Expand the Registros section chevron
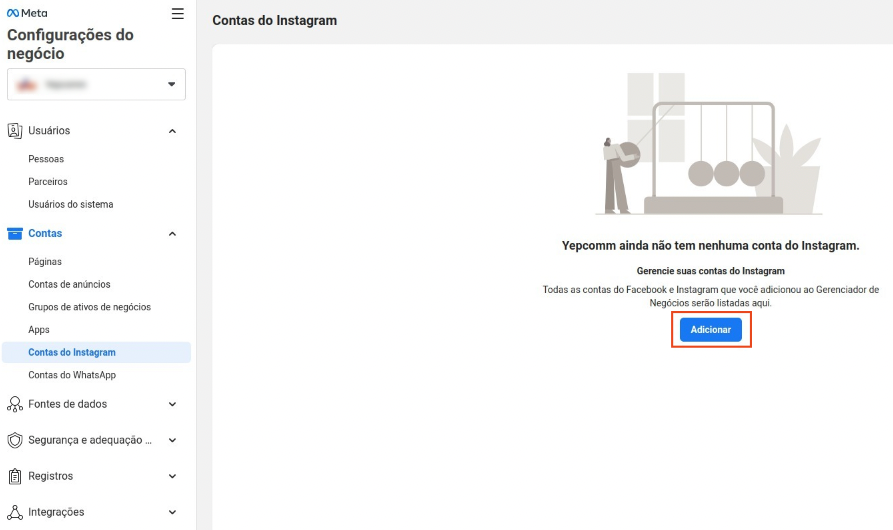Viewport: 893px width, 530px height. point(172,476)
